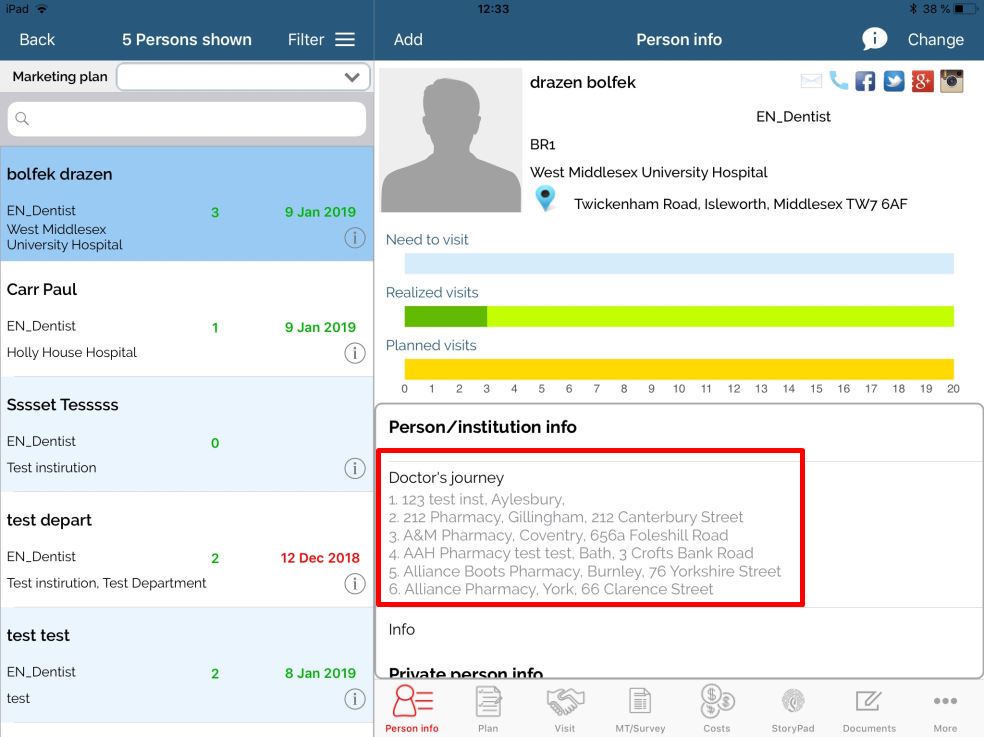
Task: Tap the Change button
Action: pos(935,40)
